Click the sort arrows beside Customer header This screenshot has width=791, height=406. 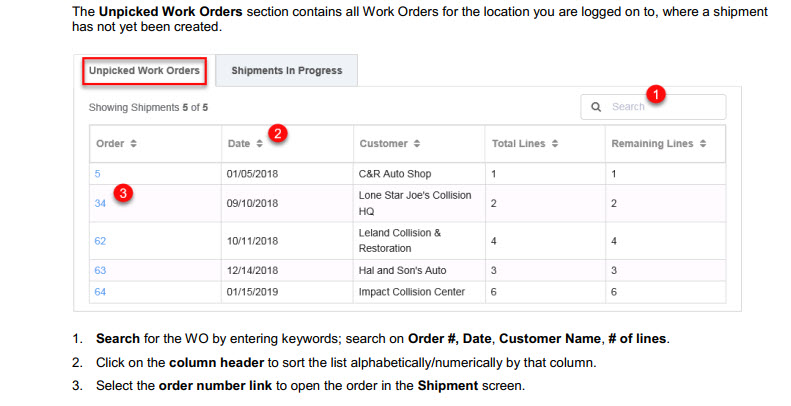(416, 144)
